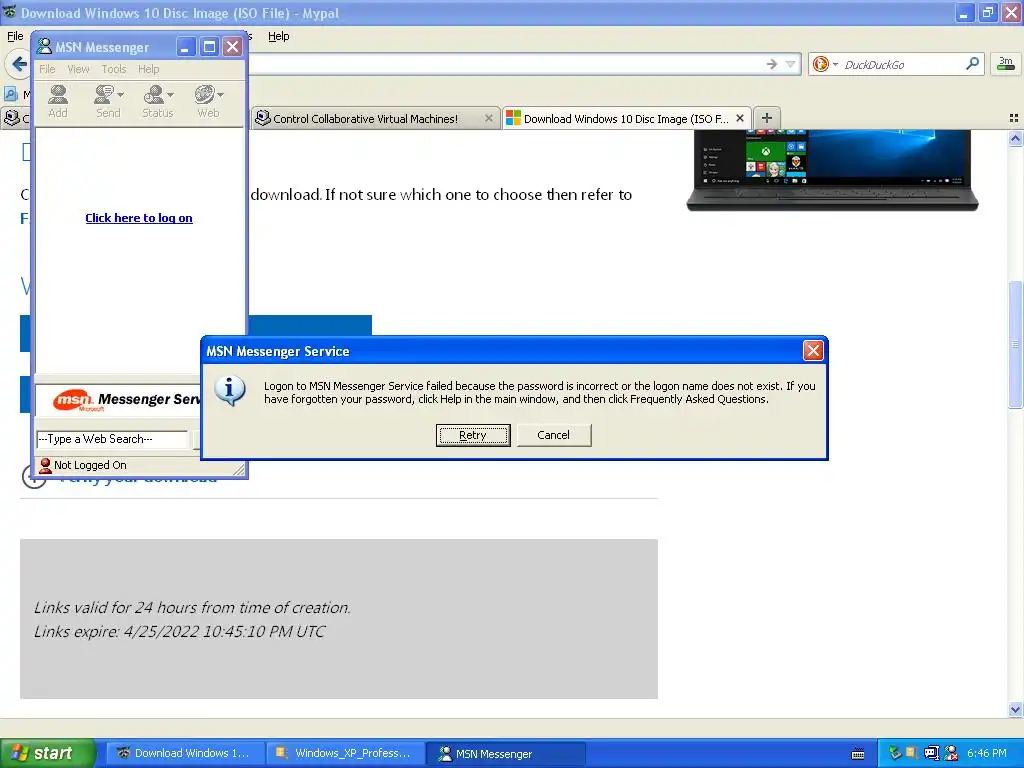Click the 'Type a Web Search' input field
Image resolution: width=1024 pixels, height=768 pixels.
tap(112, 439)
